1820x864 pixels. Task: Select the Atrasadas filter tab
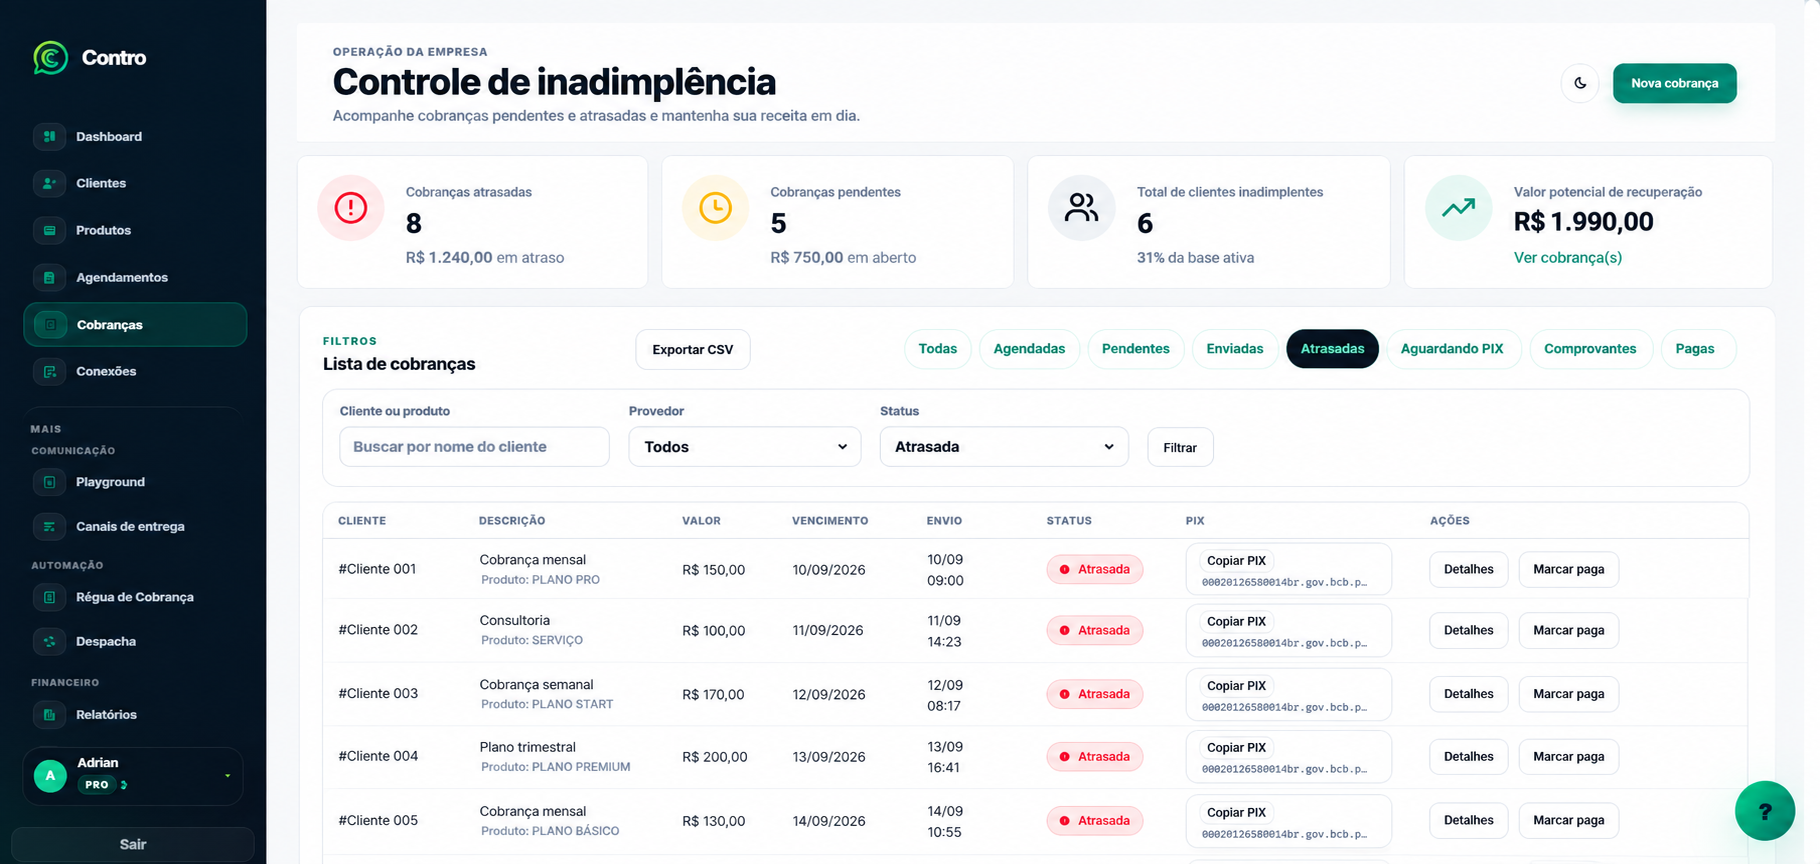(1332, 349)
